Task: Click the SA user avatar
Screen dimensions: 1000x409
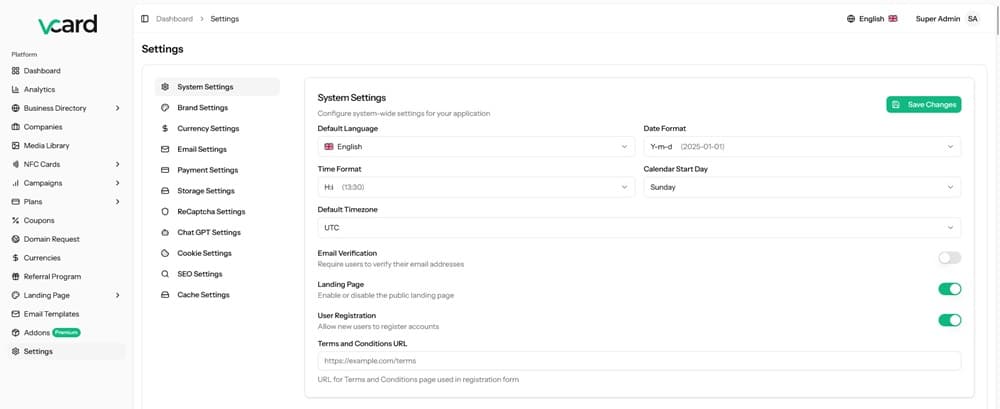Action: pyautogui.click(x=972, y=19)
